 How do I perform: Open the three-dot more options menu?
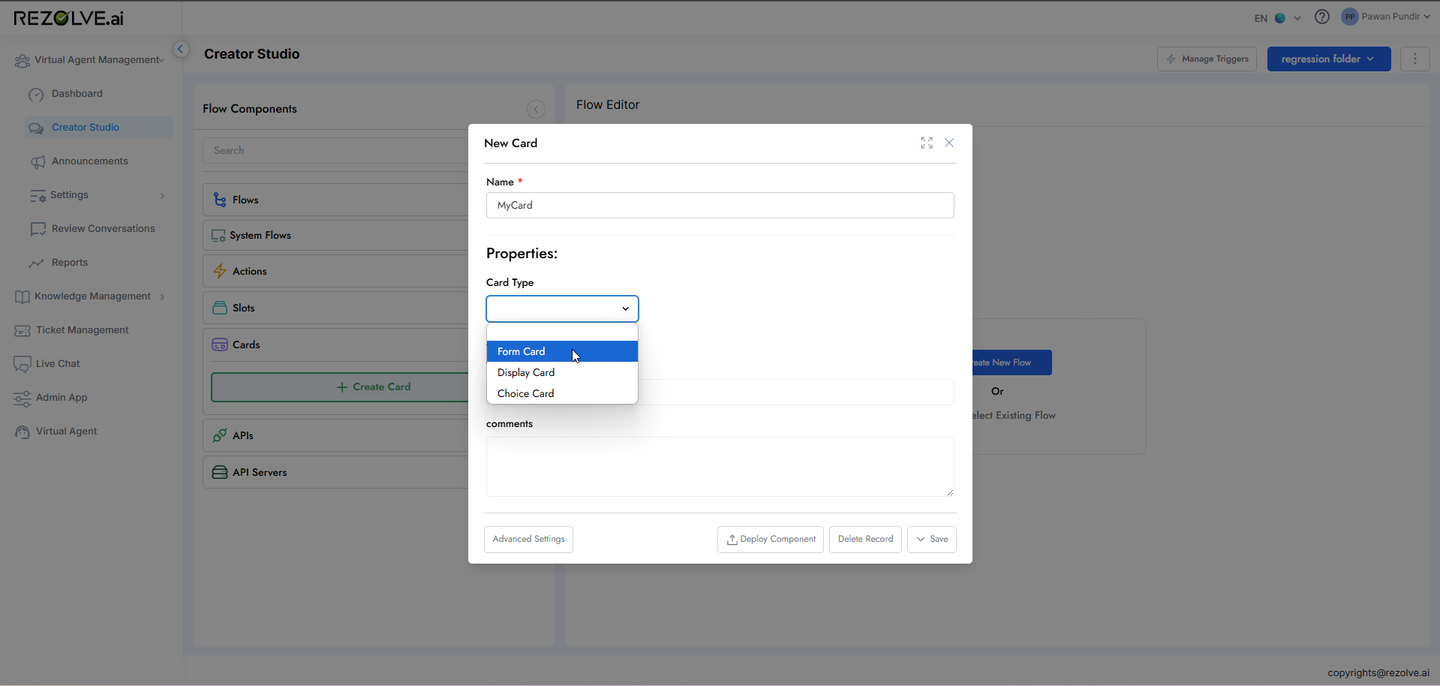tap(1414, 59)
